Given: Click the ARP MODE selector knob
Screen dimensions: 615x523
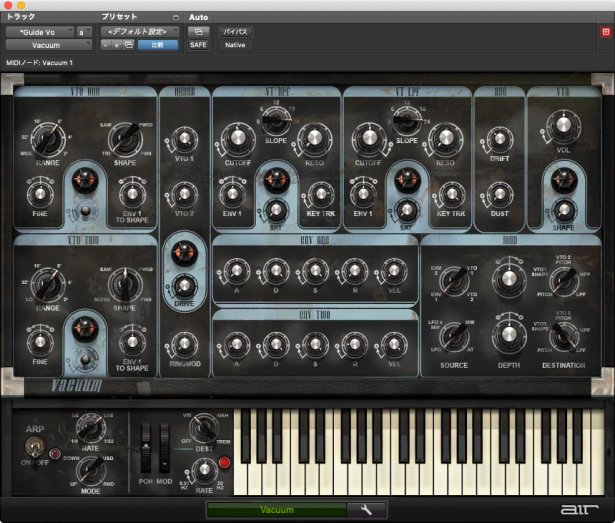Looking at the screenshot, I should pos(91,471).
